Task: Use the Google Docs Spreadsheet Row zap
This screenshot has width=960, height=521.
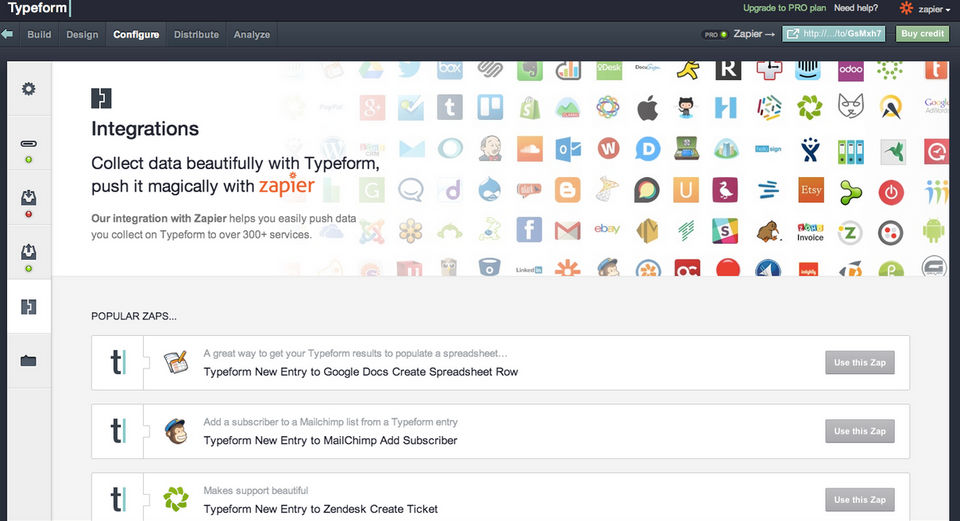Action: click(x=860, y=362)
